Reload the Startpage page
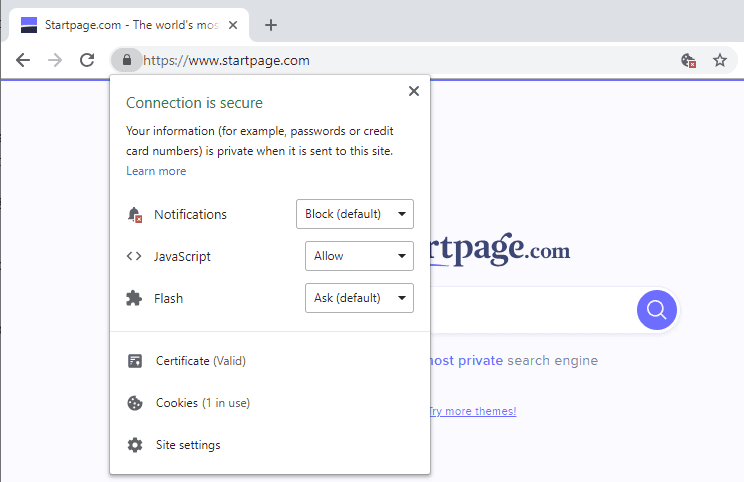The width and height of the screenshot is (744, 482). click(x=87, y=60)
